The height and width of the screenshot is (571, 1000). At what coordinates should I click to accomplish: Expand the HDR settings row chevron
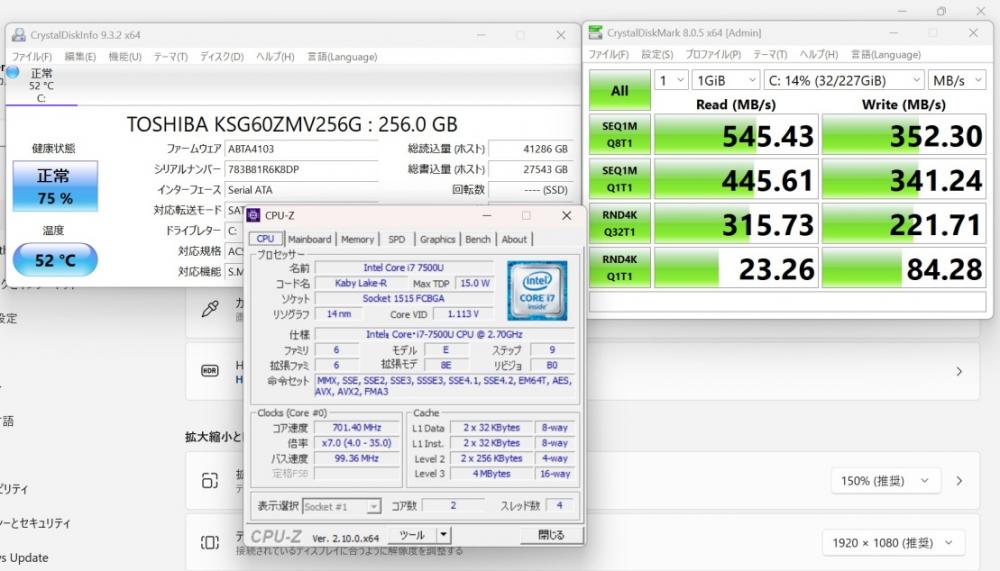click(x=959, y=371)
